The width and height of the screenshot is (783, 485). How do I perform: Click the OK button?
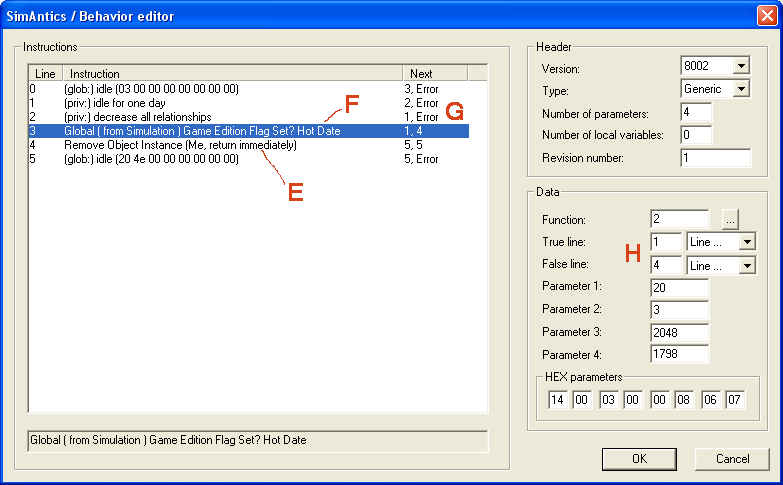coord(639,459)
